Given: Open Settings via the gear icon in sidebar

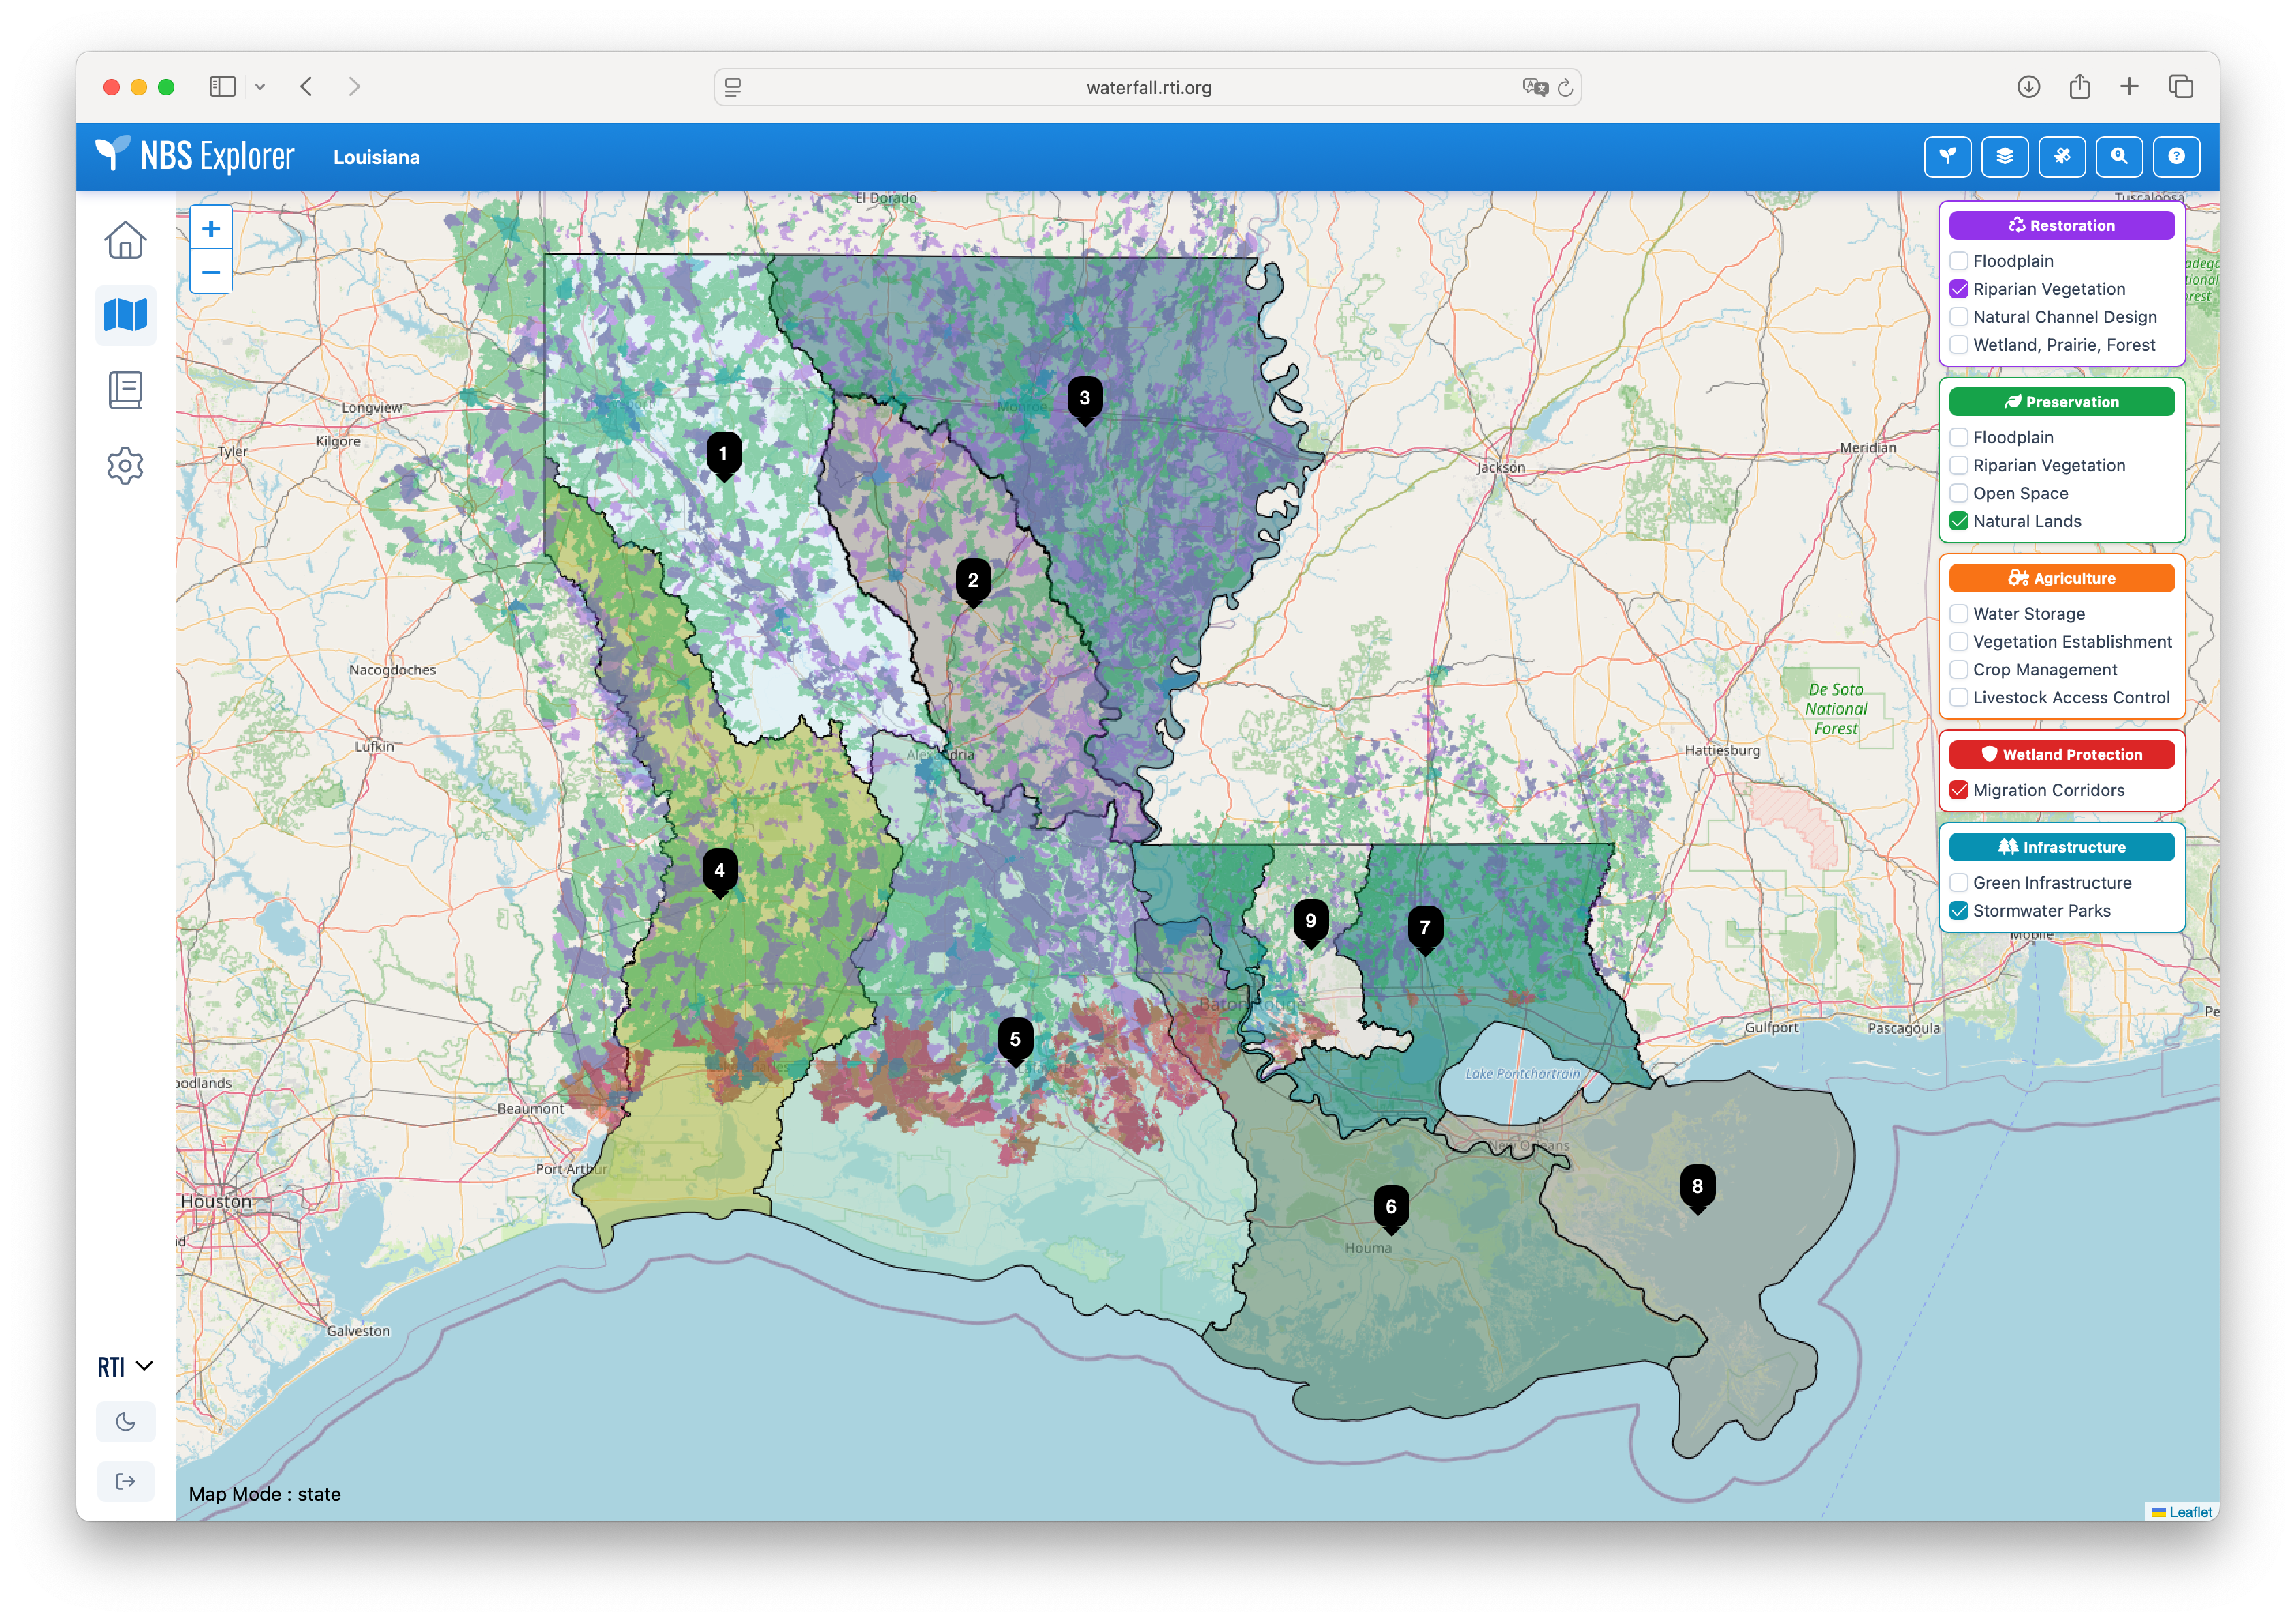Looking at the screenshot, I should pos(126,465).
